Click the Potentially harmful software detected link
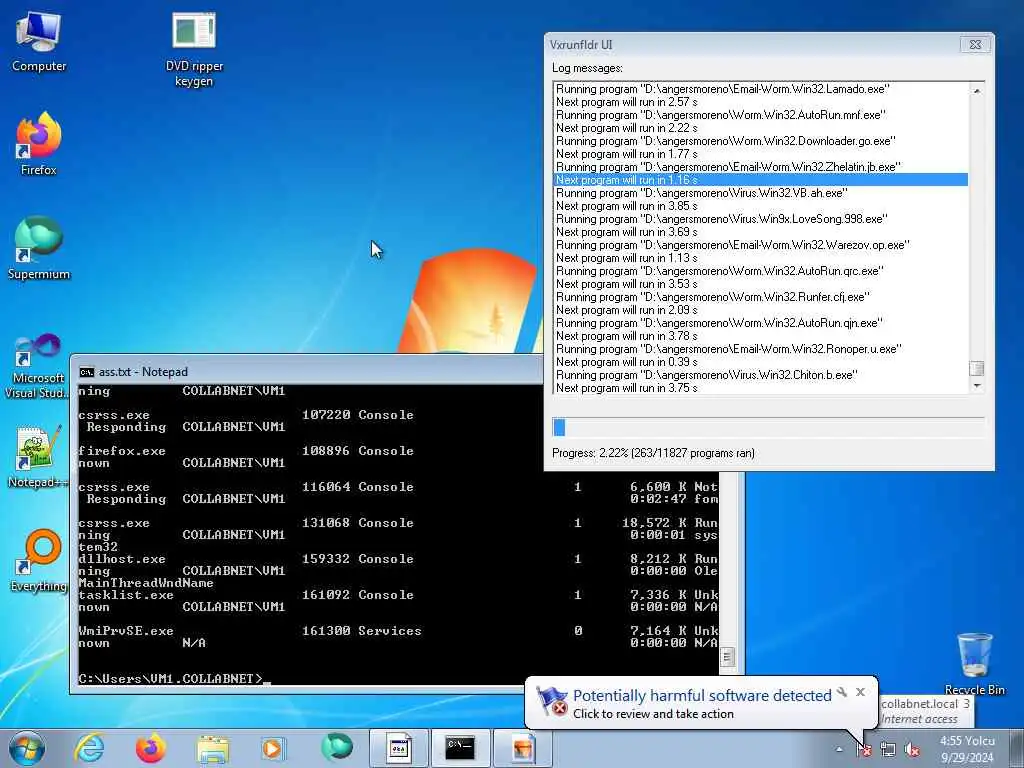This screenshot has width=1024, height=768. 702,696
